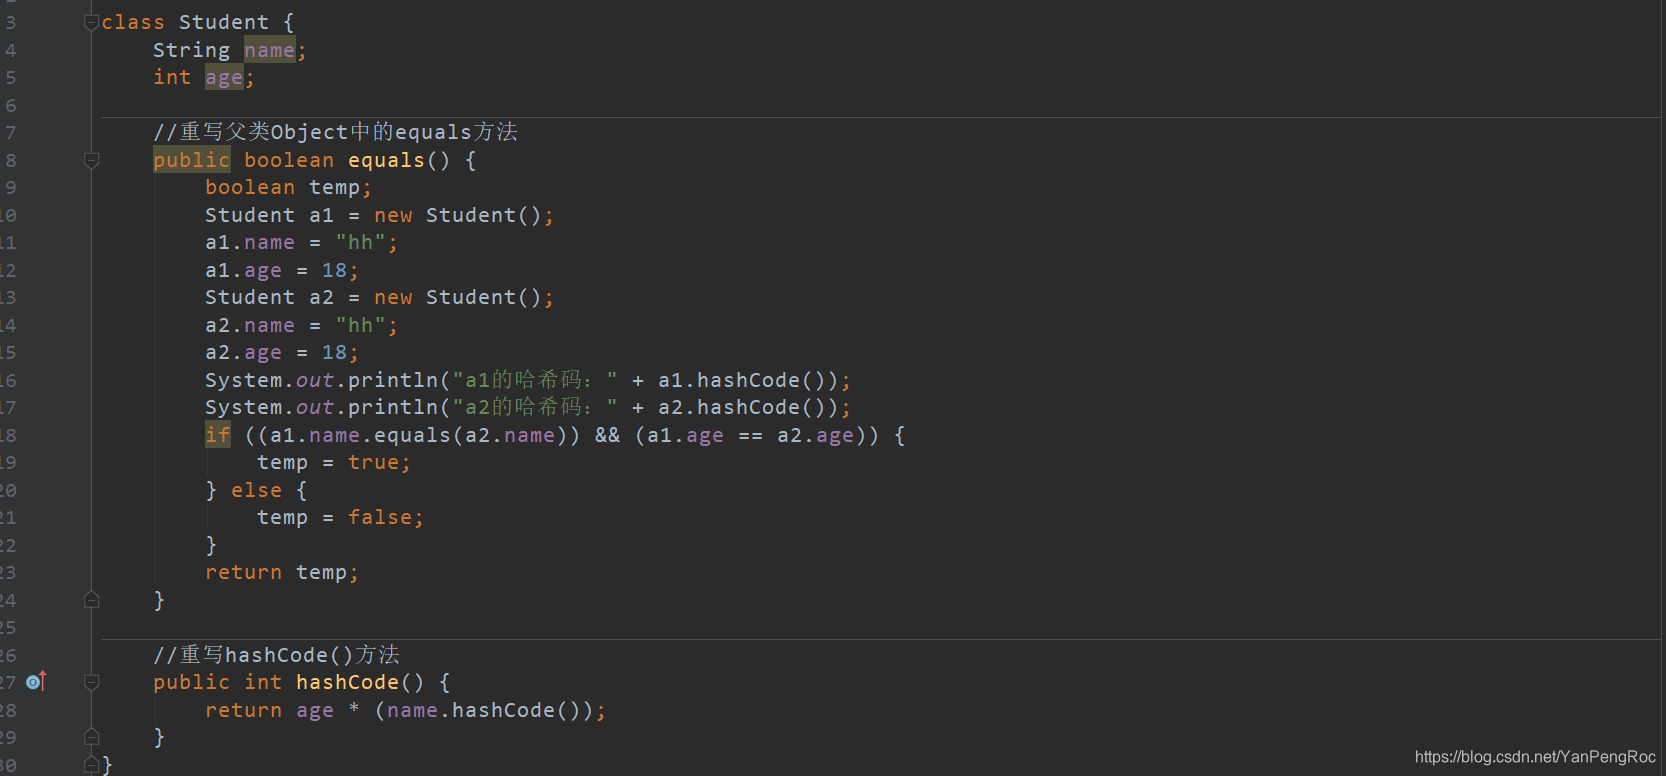Click the fold end marker of hashCode method
The image size is (1666, 776).
(x=91, y=737)
